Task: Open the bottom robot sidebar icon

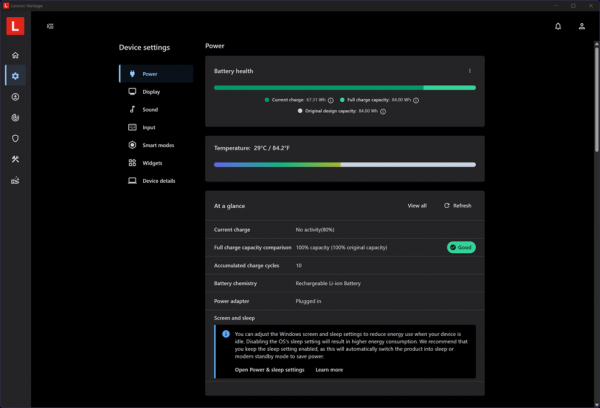Action: [x=15, y=180]
